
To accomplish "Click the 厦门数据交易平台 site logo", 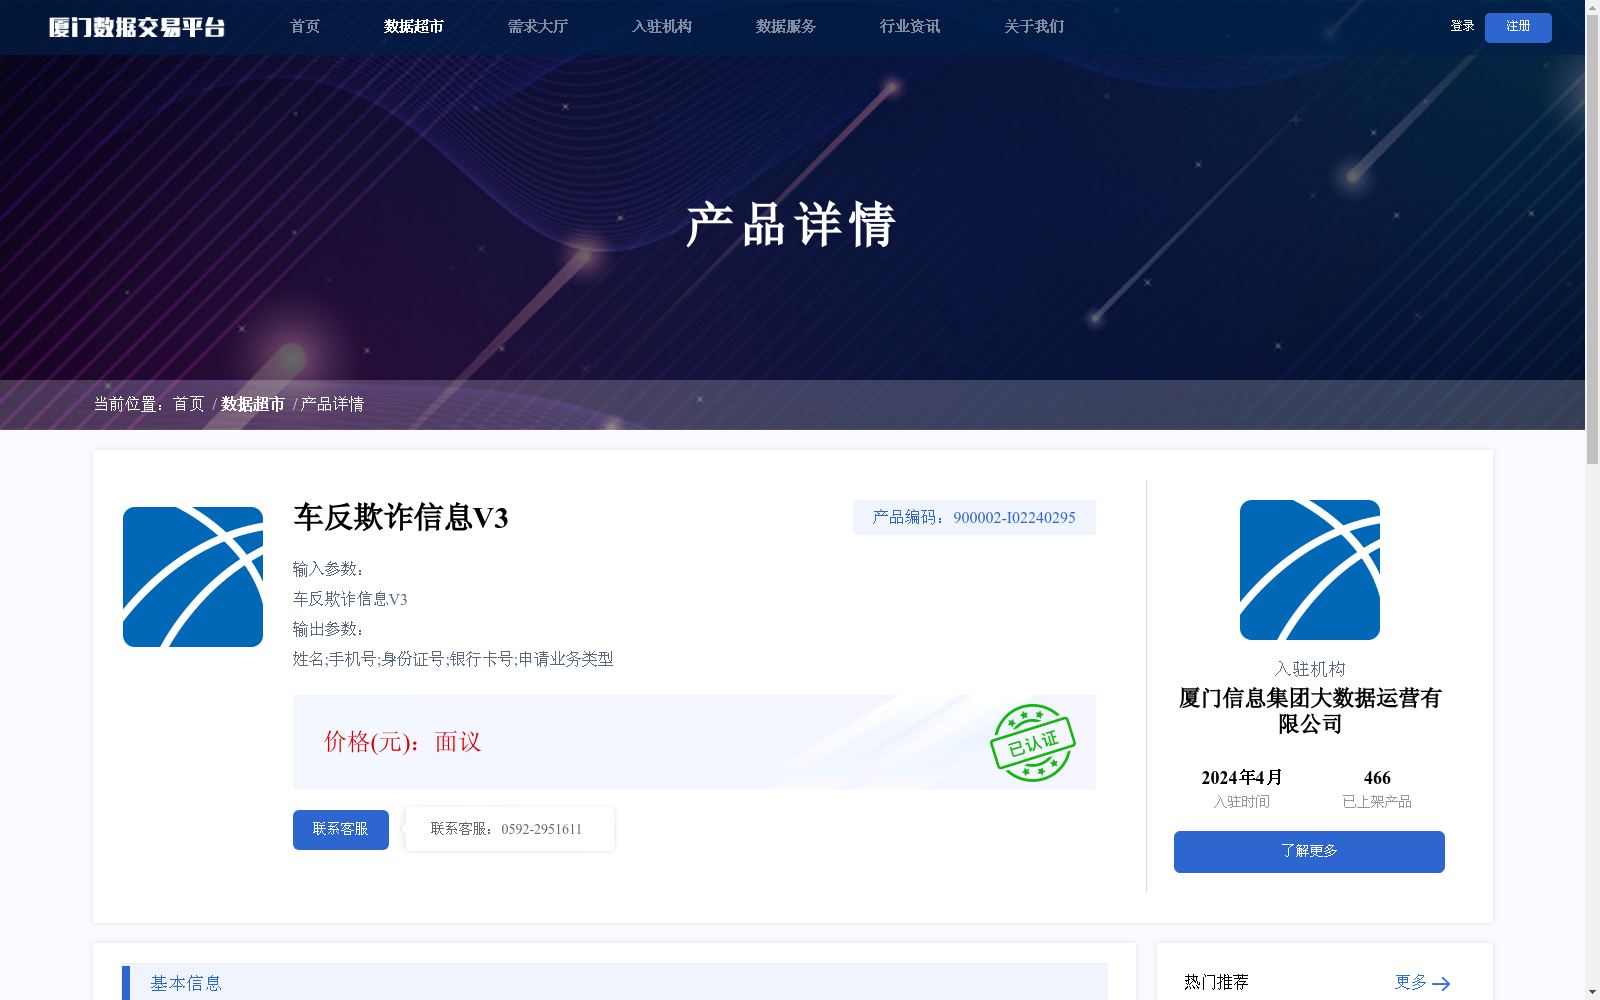I will [x=137, y=27].
